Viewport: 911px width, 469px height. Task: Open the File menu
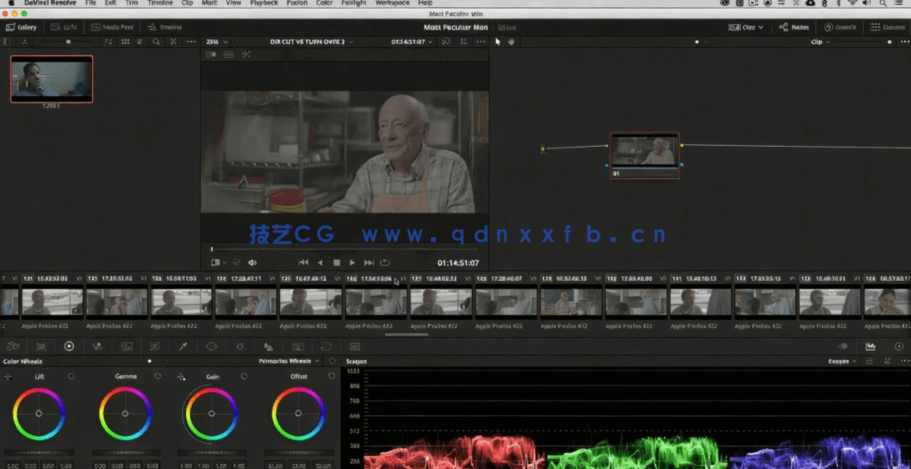point(90,3)
